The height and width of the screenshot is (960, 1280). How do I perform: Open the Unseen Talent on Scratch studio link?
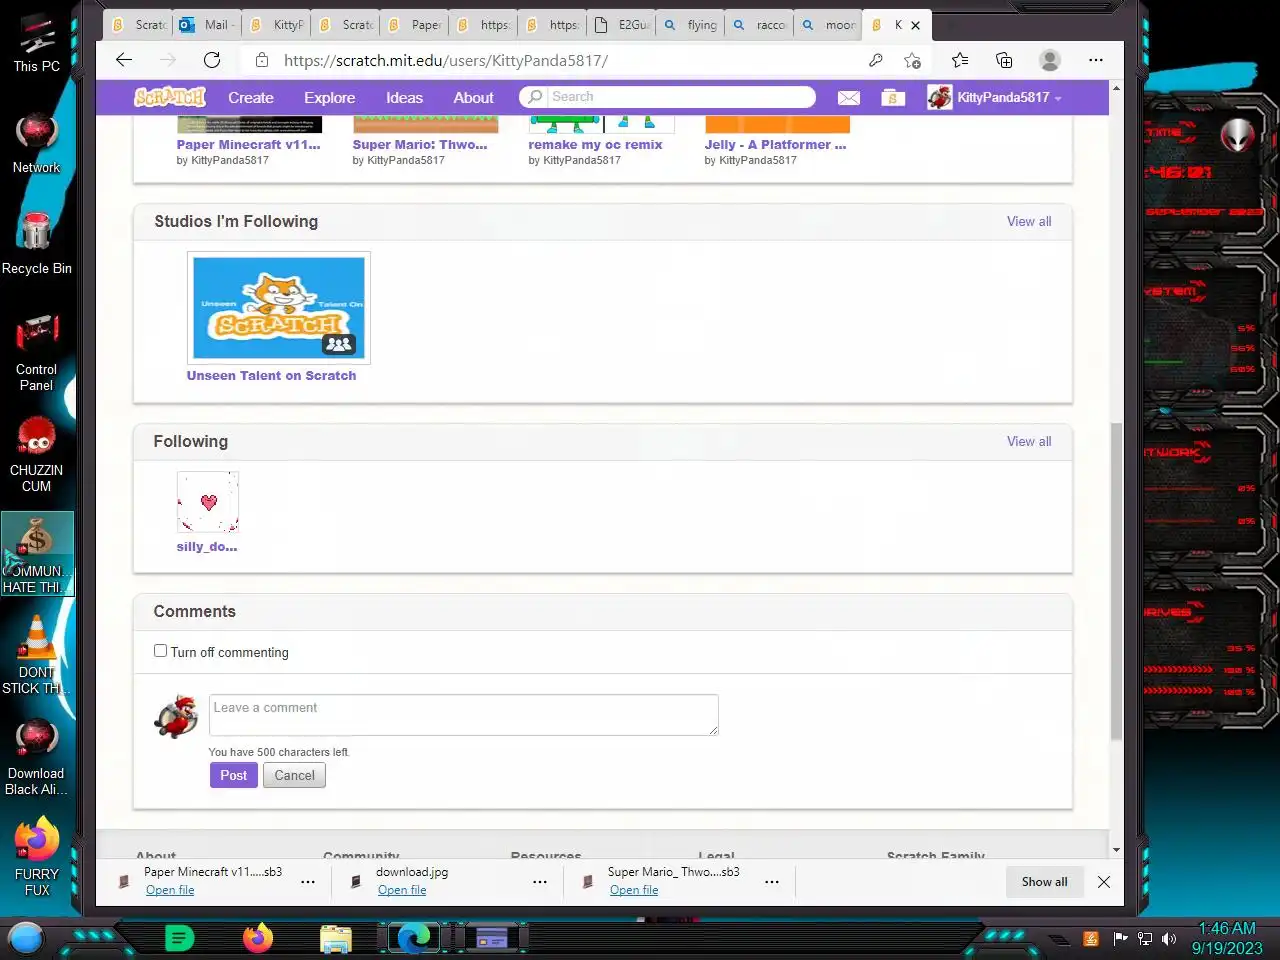pyautogui.click(x=271, y=375)
